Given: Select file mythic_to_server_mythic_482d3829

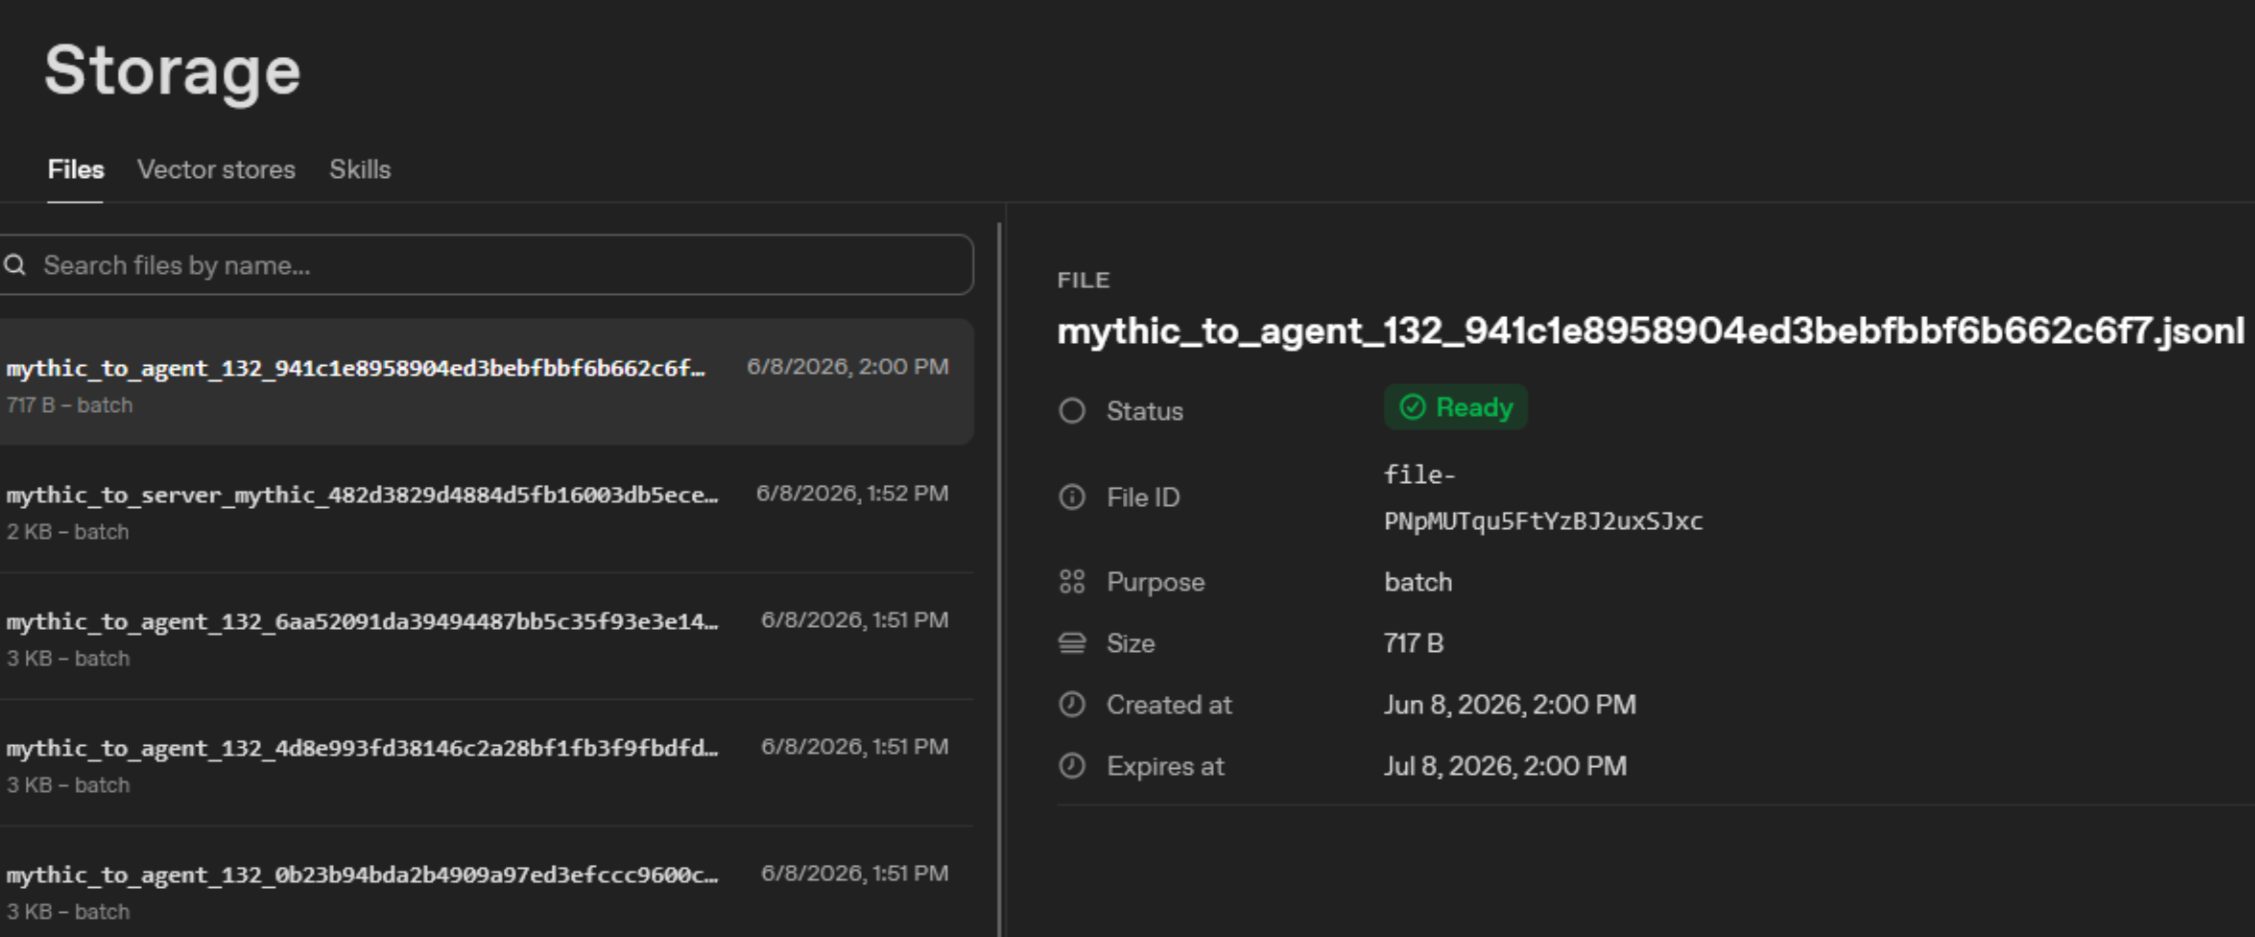Looking at the screenshot, I should pyautogui.click(x=486, y=509).
